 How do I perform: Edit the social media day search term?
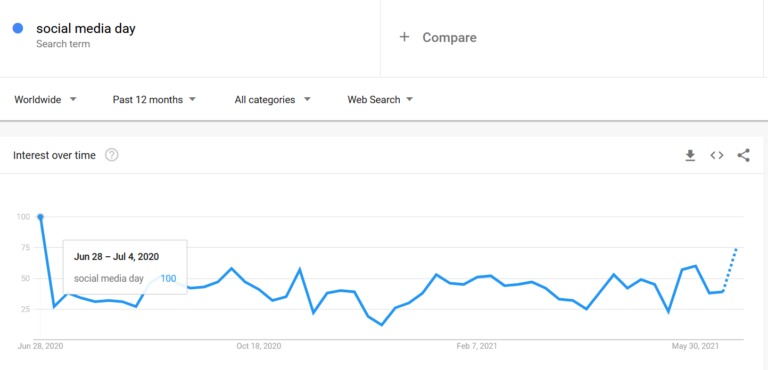coord(86,28)
